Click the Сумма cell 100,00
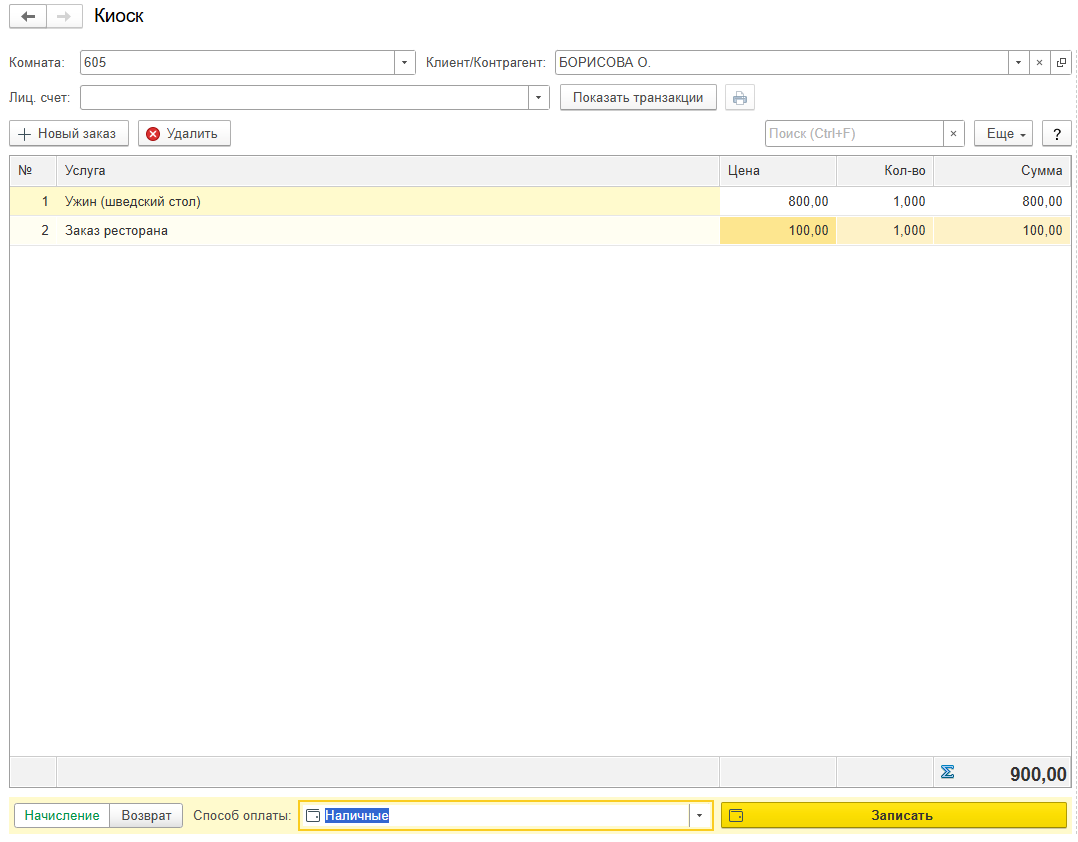The width and height of the screenshot is (1078, 842). (1002, 230)
